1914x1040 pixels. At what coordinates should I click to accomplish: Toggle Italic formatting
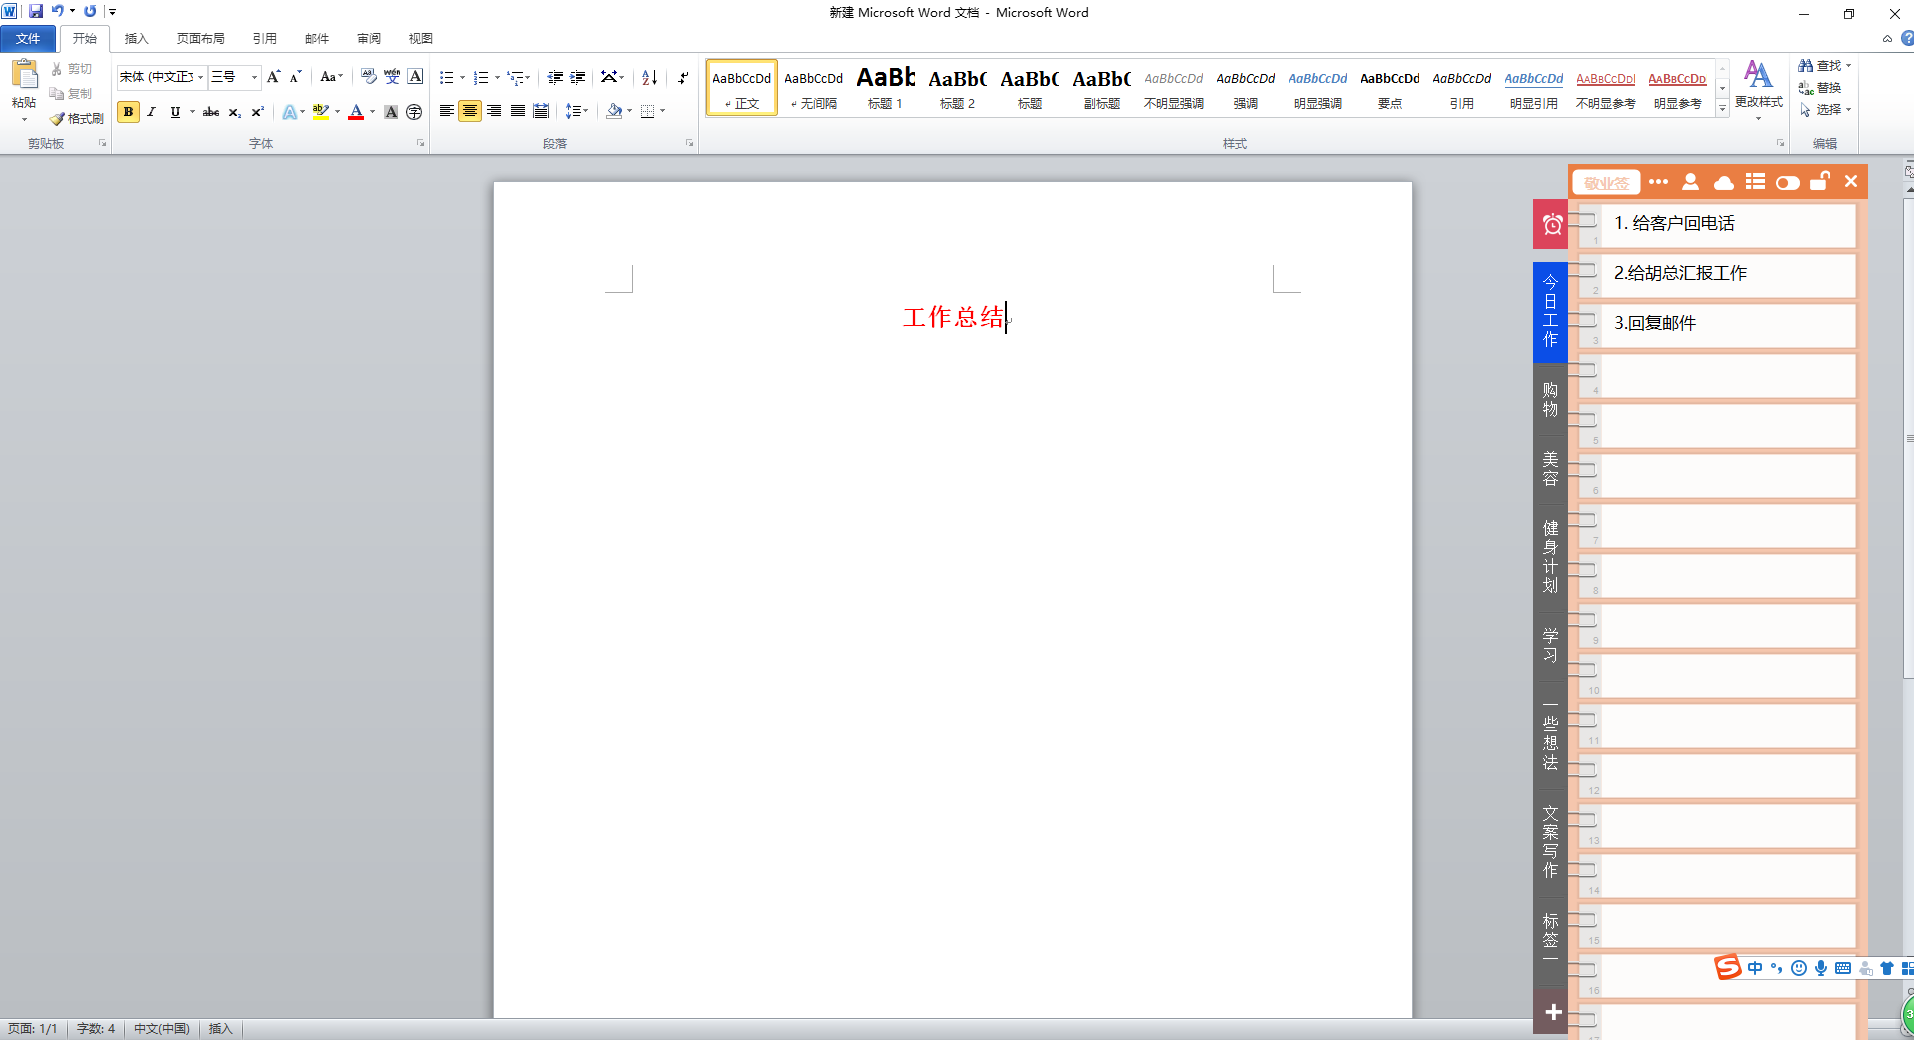151,112
